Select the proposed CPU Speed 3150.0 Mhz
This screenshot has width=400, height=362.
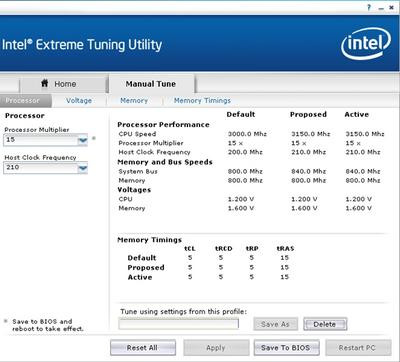310,134
